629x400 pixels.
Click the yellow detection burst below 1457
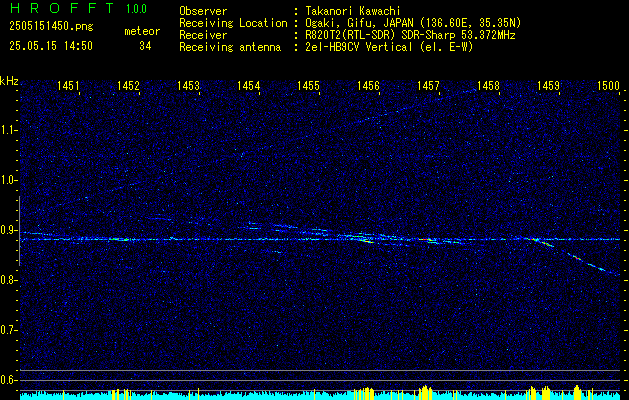pyautogui.click(x=425, y=392)
